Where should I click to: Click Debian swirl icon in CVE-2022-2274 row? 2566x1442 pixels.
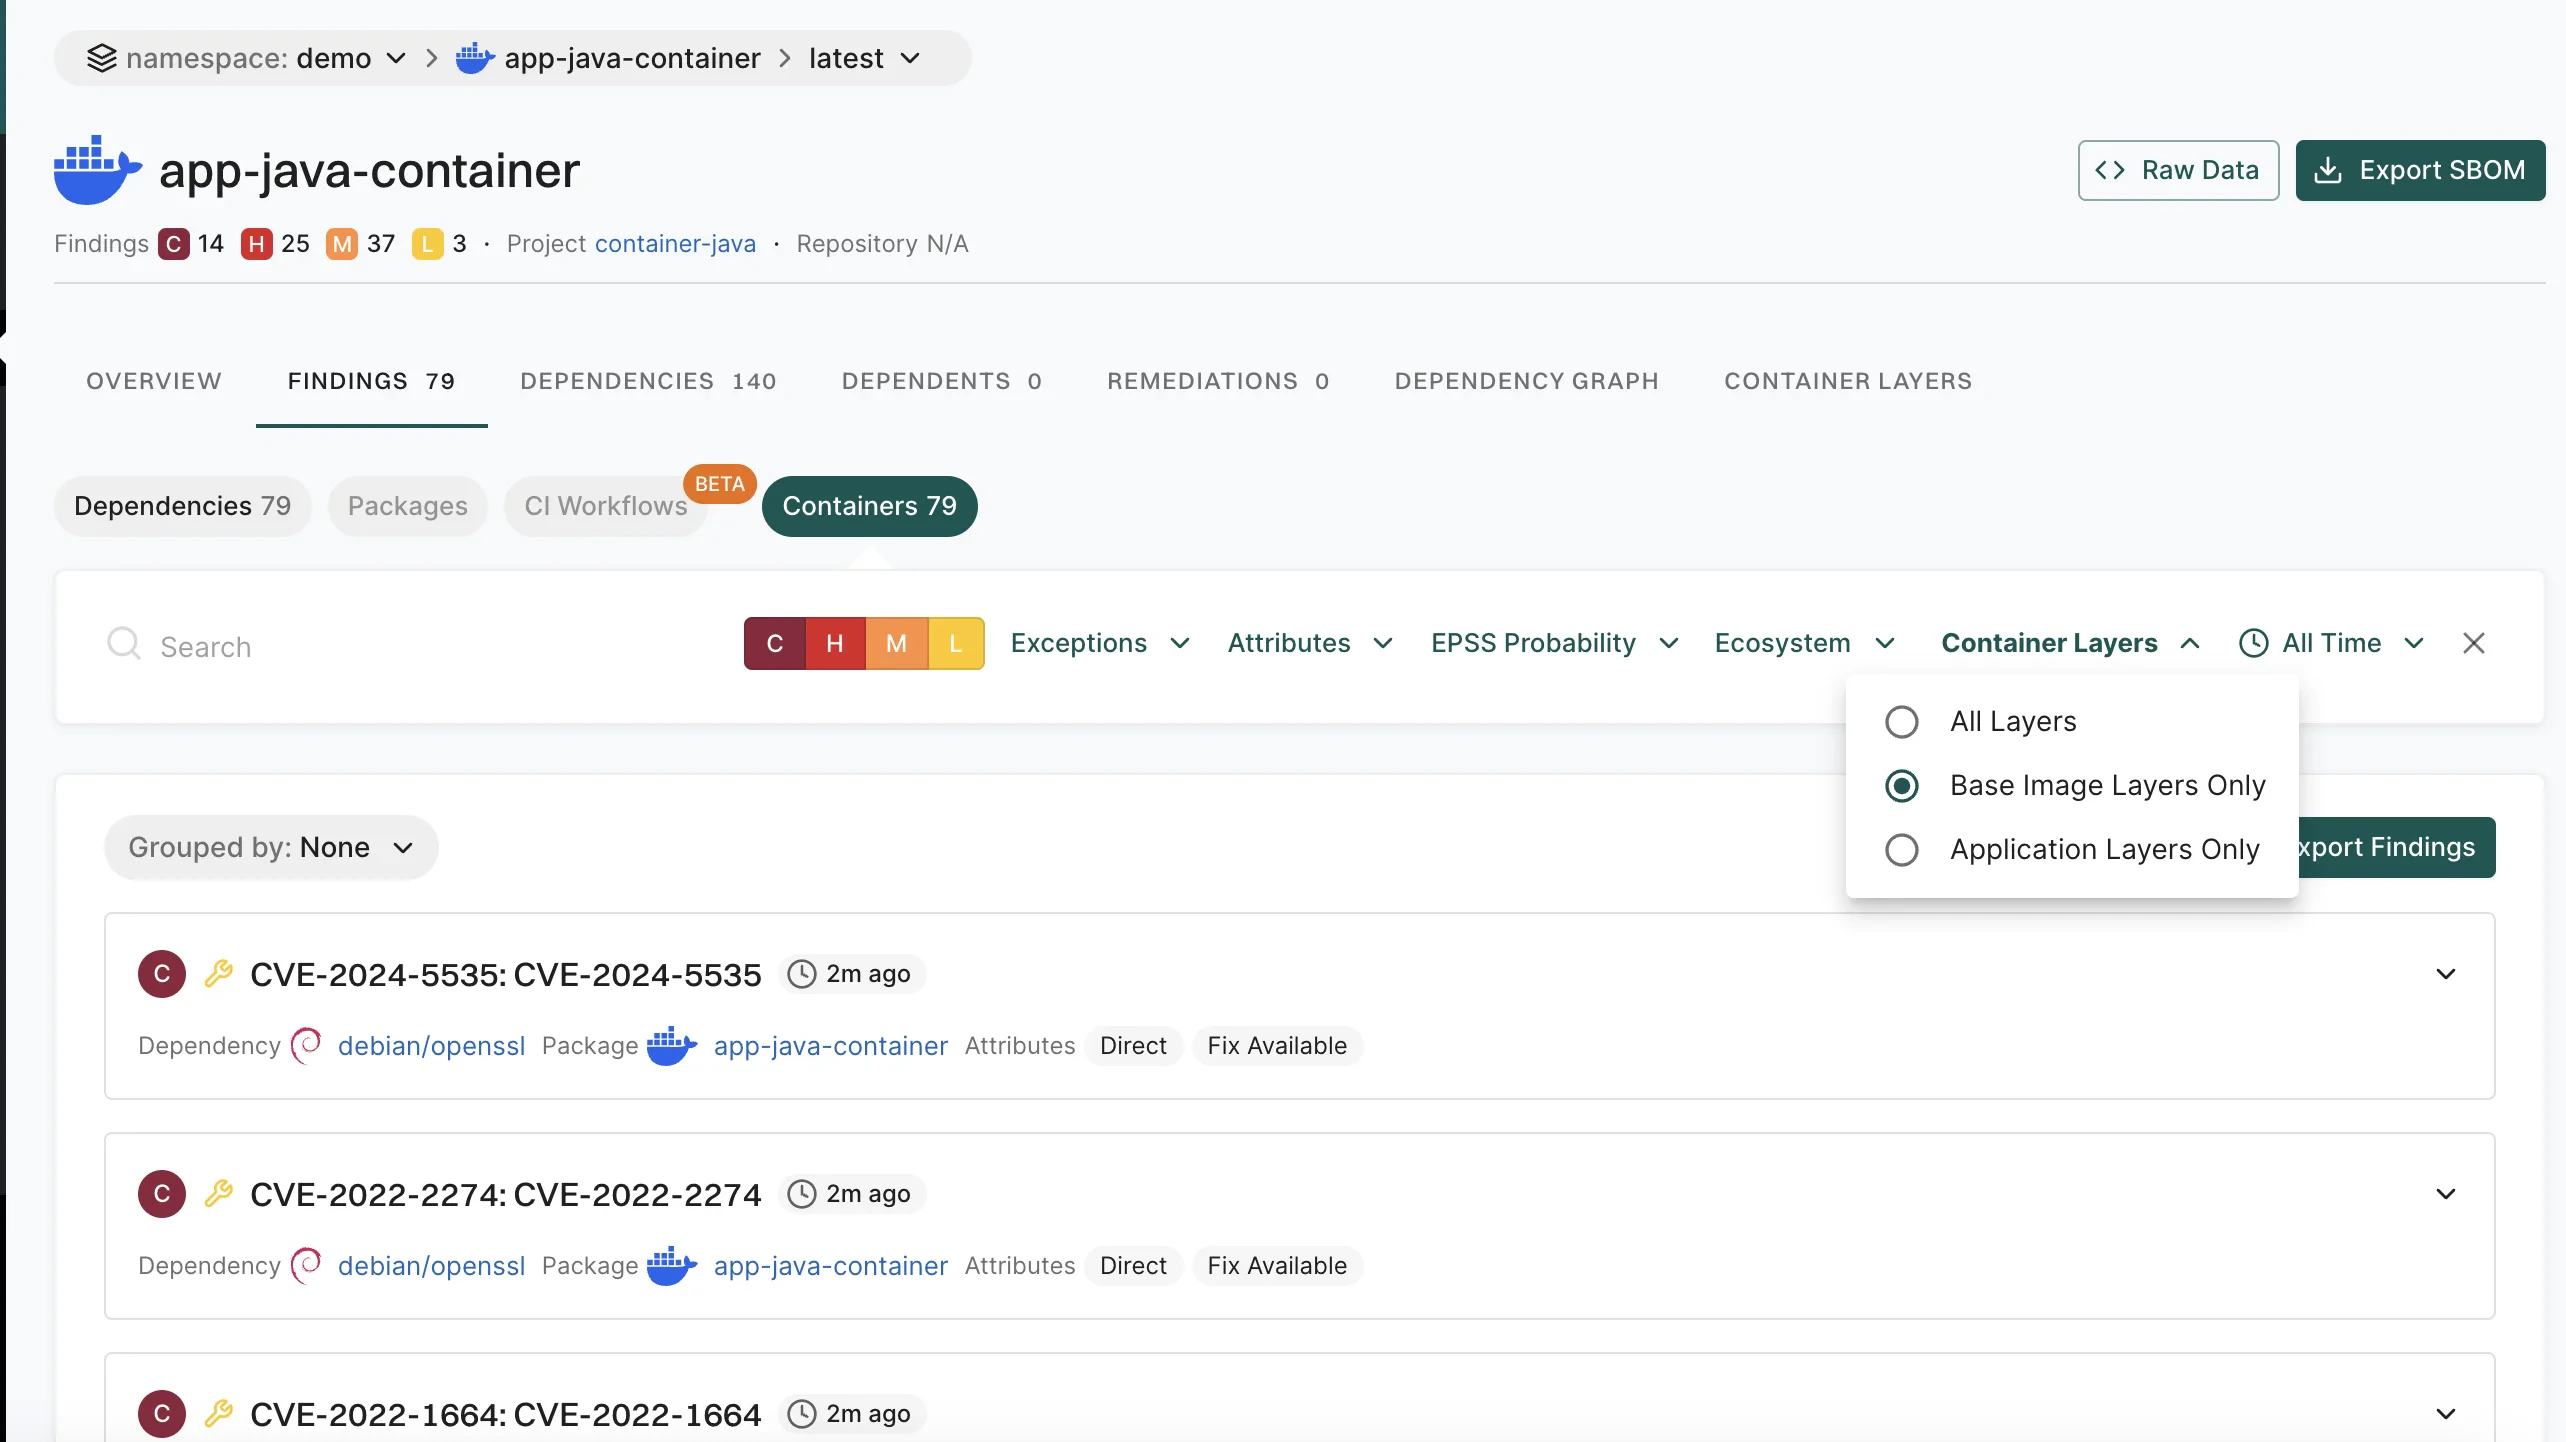306,1265
